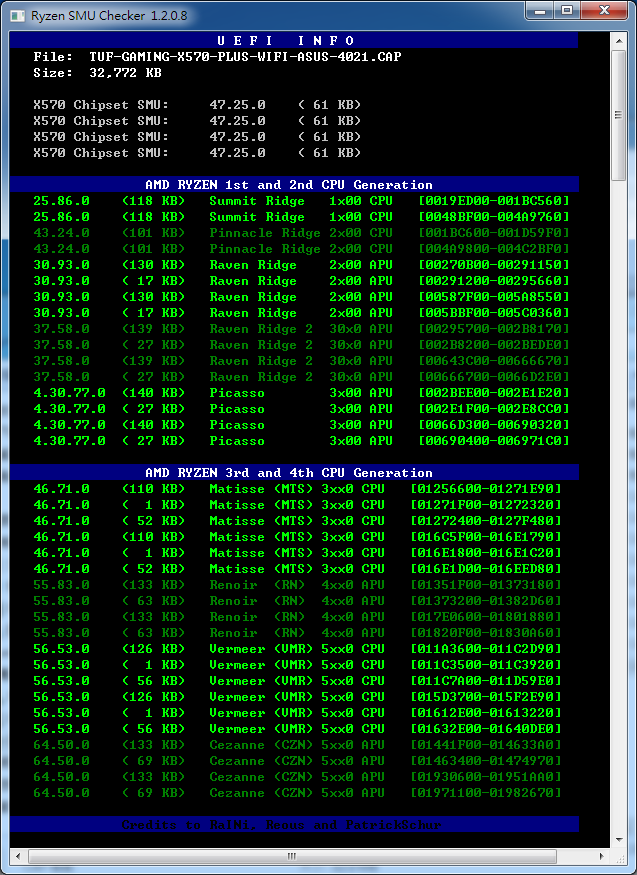Click the Vermeer row with address 011C7A00-011D59E0
Image resolution: width=637 pixels, height=875 pixels.
pos(297,681)
